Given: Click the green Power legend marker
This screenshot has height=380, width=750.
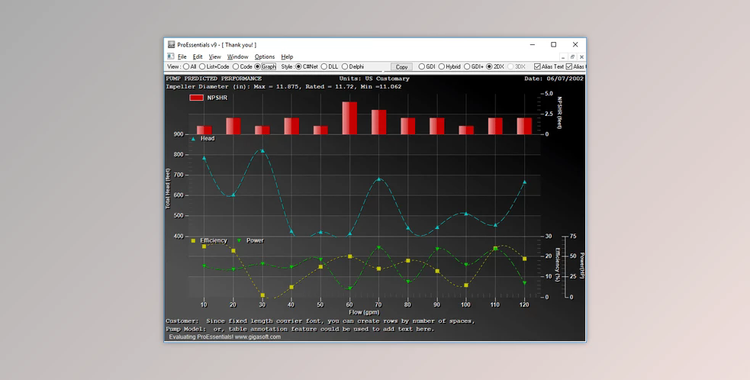Looking at the screenshot, I should click(239, 241).
